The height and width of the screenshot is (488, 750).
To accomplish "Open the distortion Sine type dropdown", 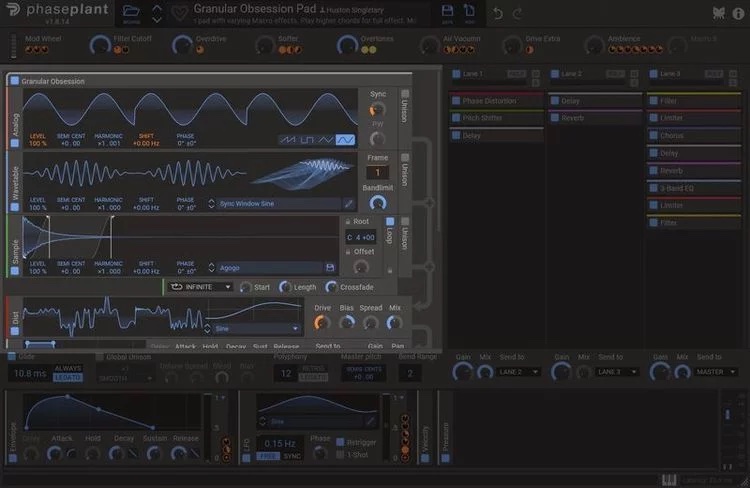I will 257,329.
